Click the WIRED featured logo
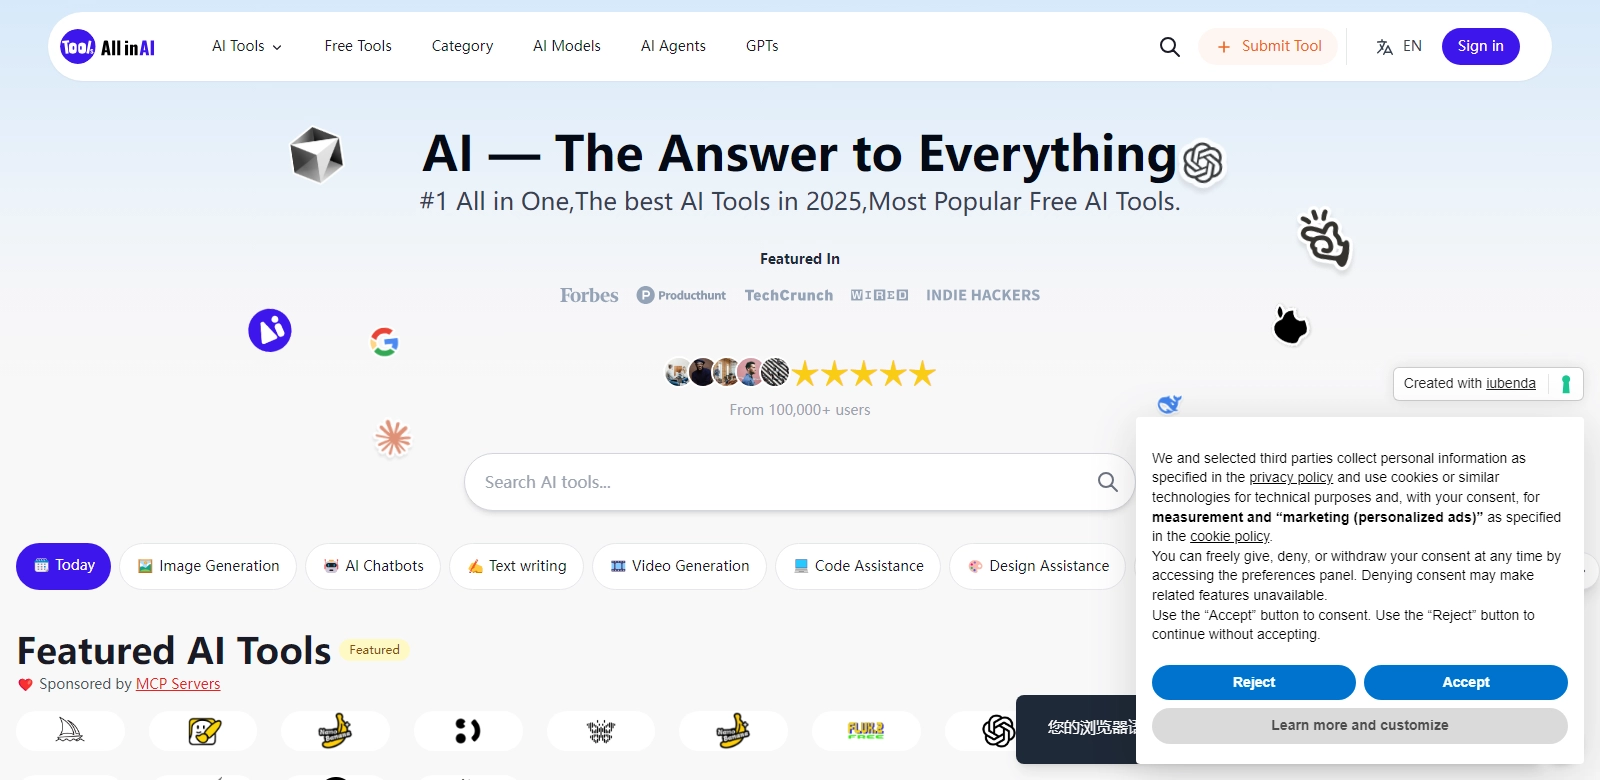The width and height of the screenshot is (1600, 780). tap(879, 295)
